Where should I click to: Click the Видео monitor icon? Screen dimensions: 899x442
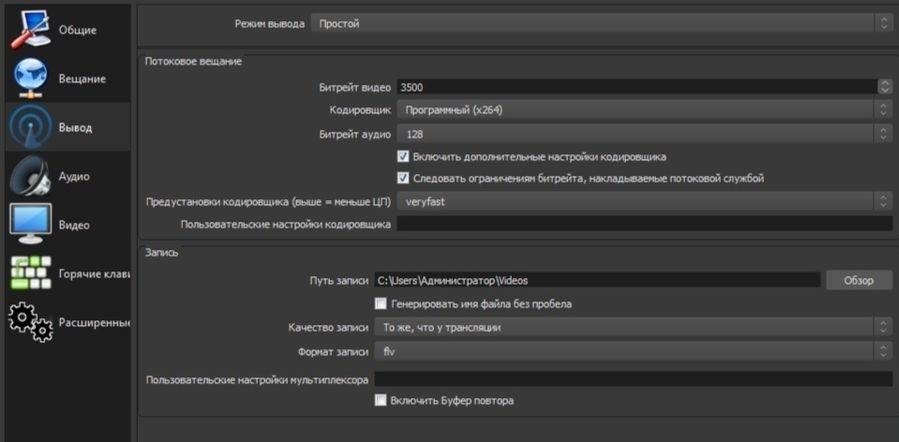(30, 225)
